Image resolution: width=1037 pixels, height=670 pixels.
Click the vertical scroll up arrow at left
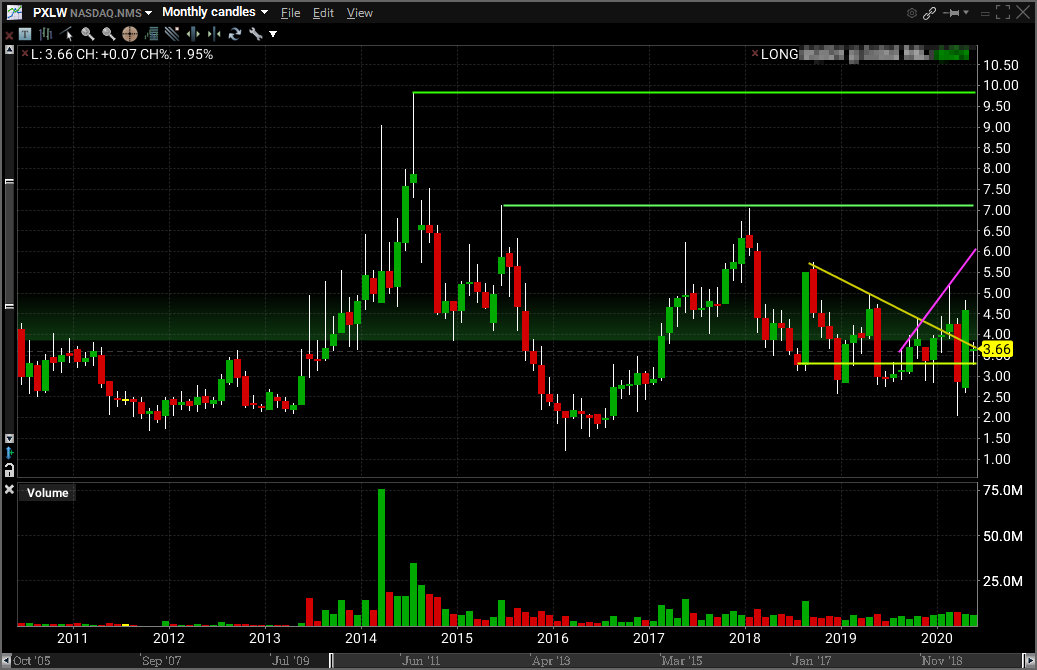click(9, 50)
